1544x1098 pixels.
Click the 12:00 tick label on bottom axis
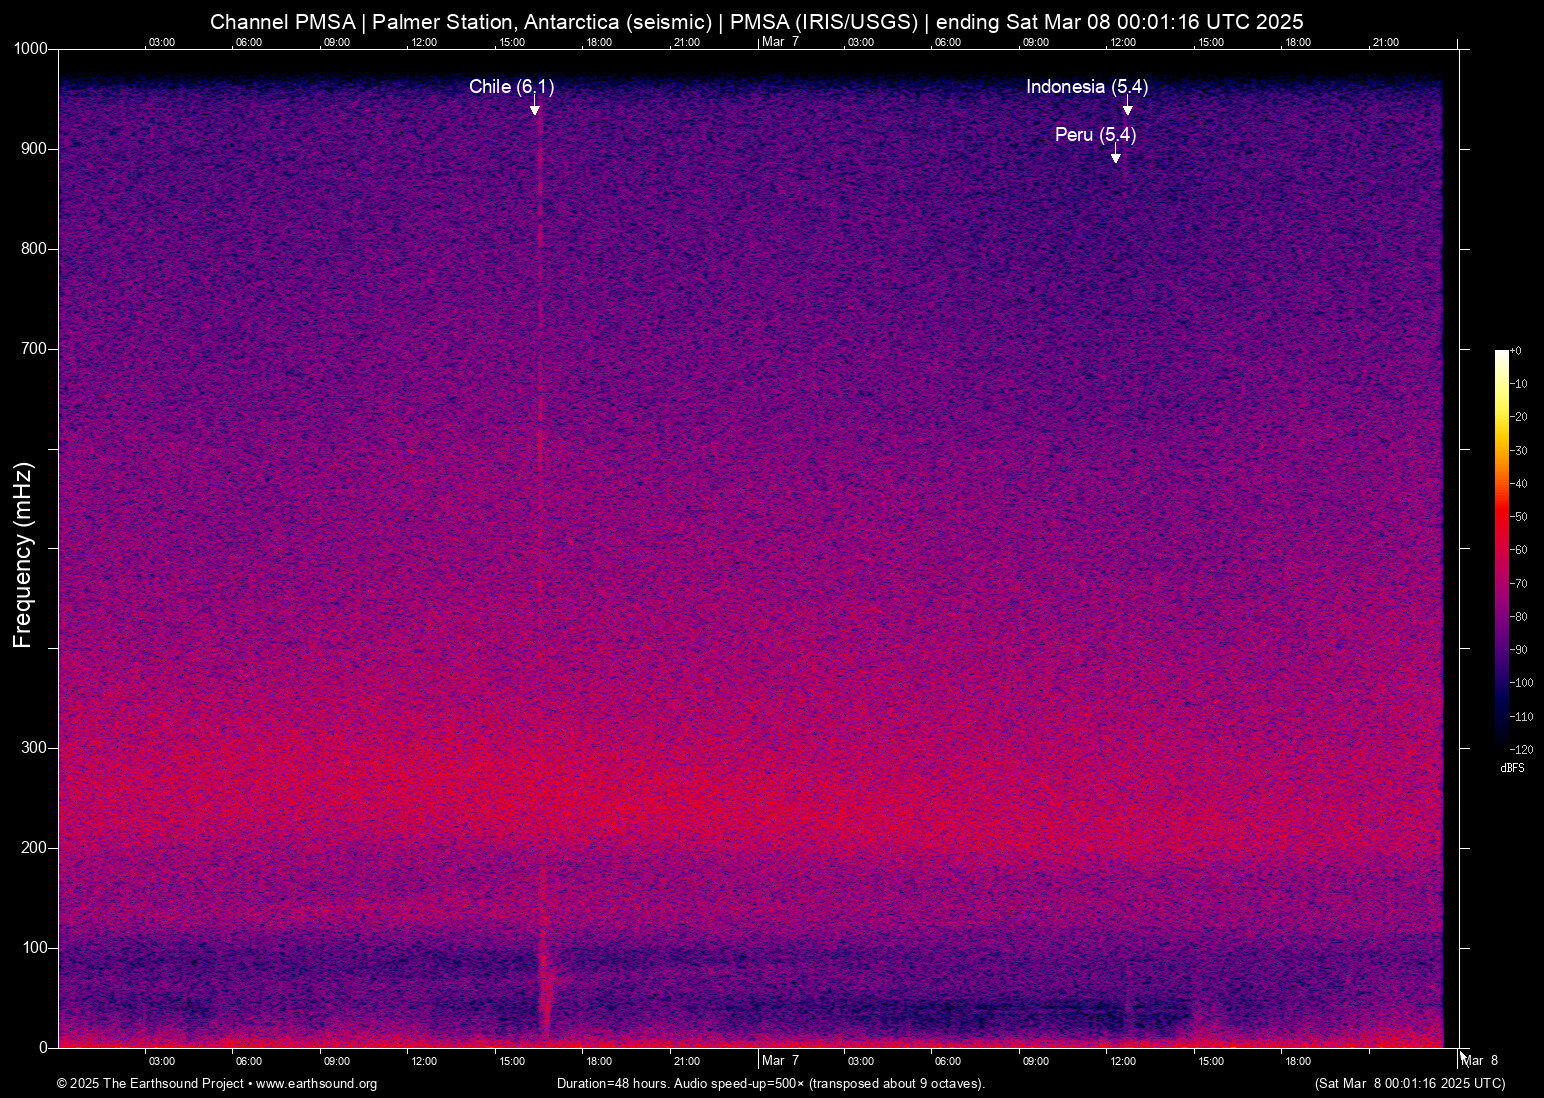[424, 1061]
